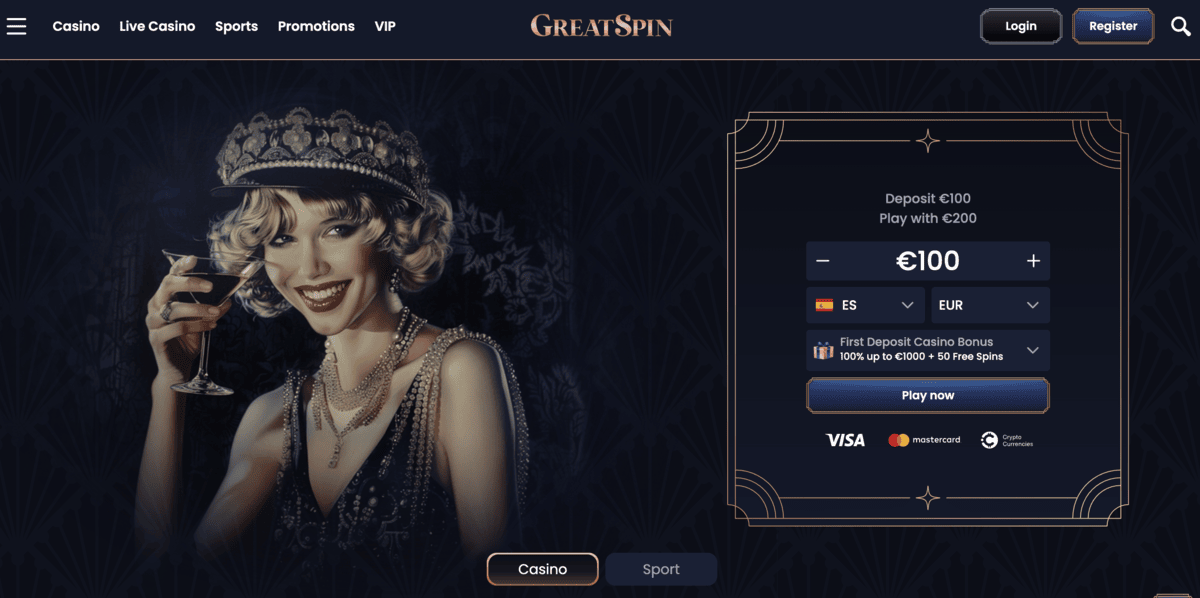This screenshot has height=598, width=1200.
Task: Click the GreatSpin logo
Action: [601, 26]
